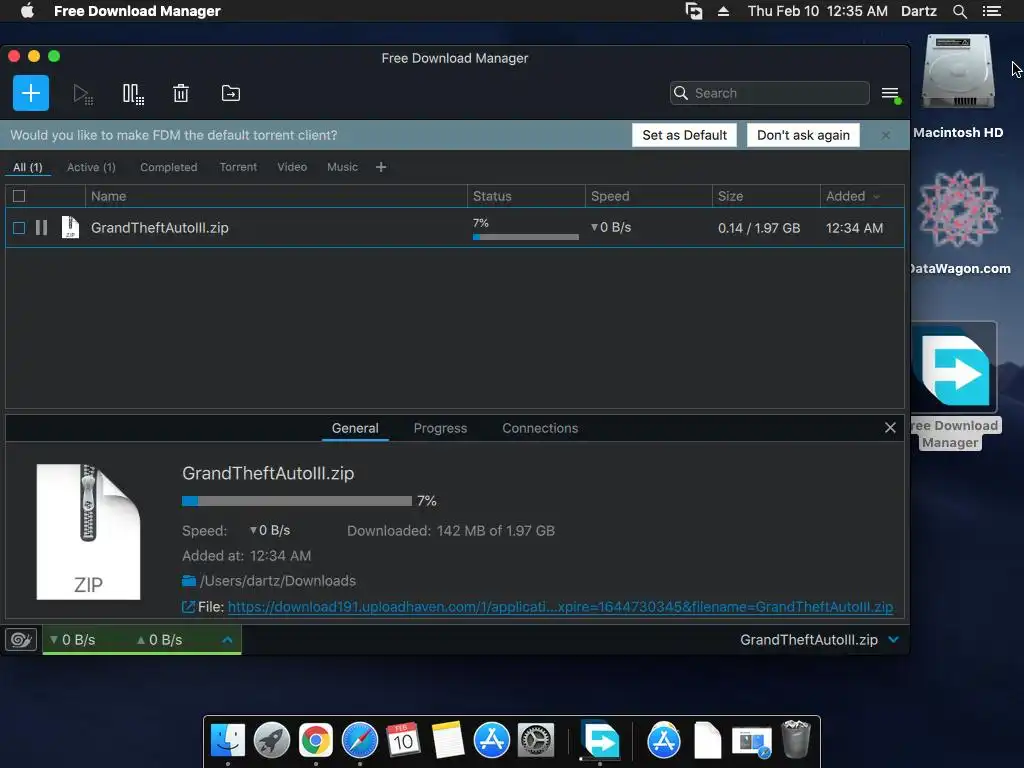Open Notification Center list icon
This screenshot has width=1024, height=768.
click(991, 11)
